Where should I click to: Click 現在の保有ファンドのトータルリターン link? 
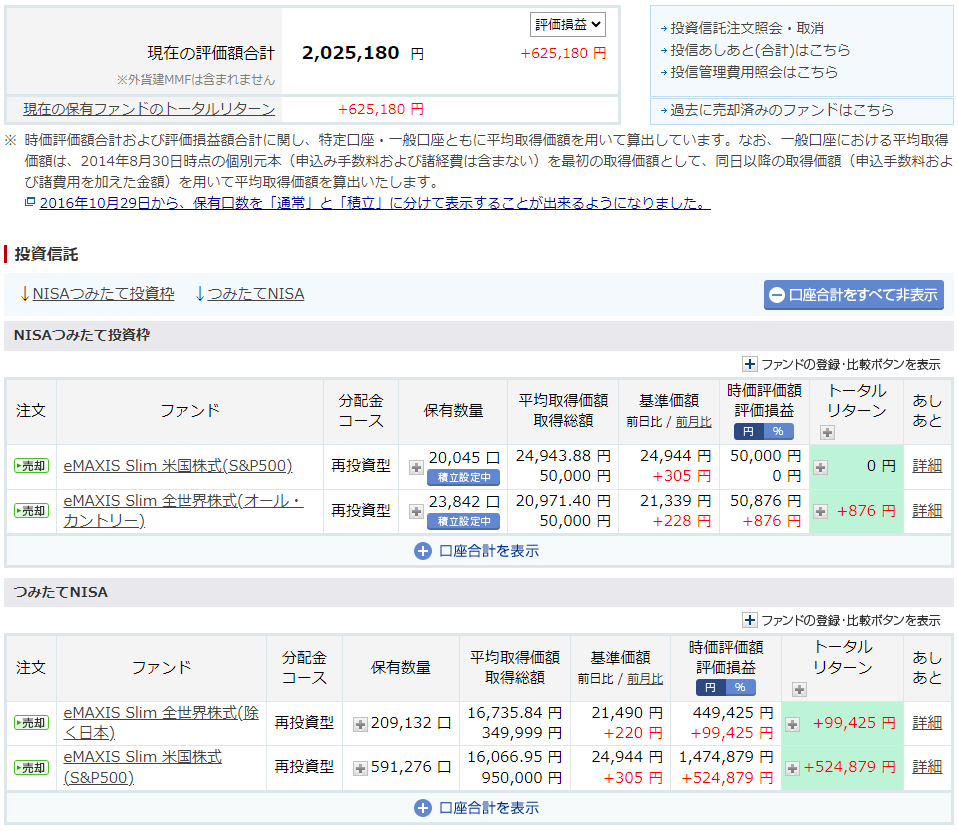point(149,109)
